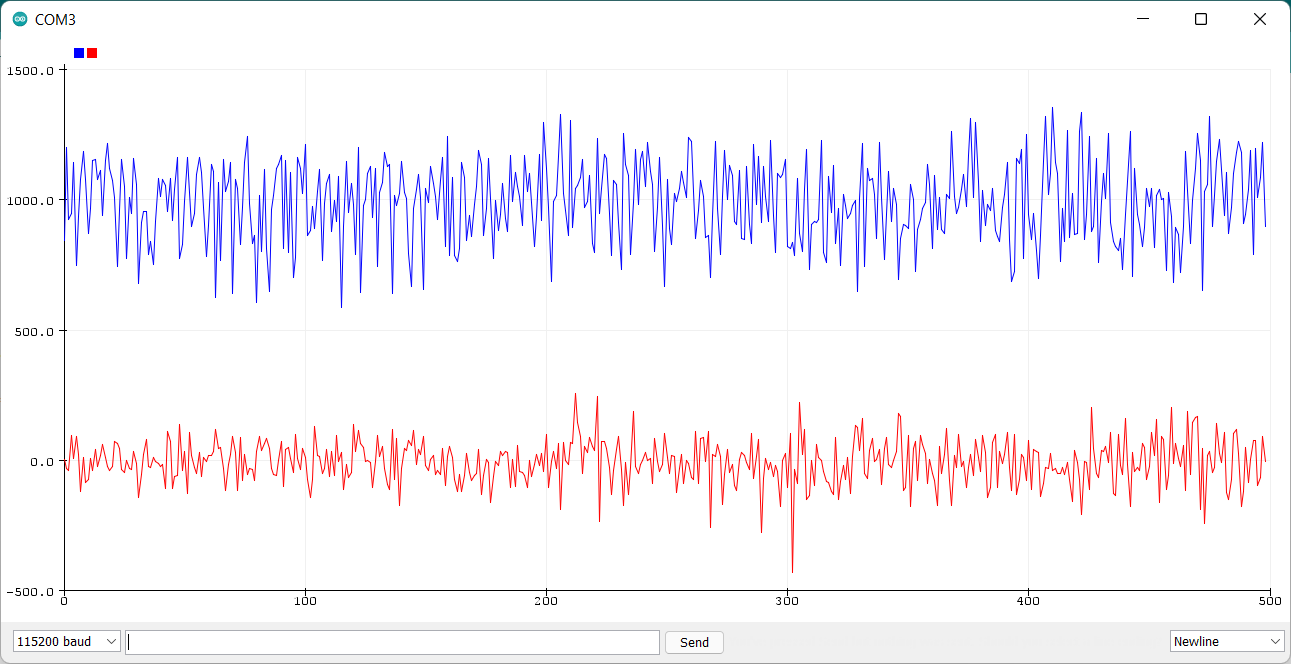Click the 1500.0 Y-axis label
Viewport: 1291px width, 664px height.
pyautogui.click(x=31, y=71)
